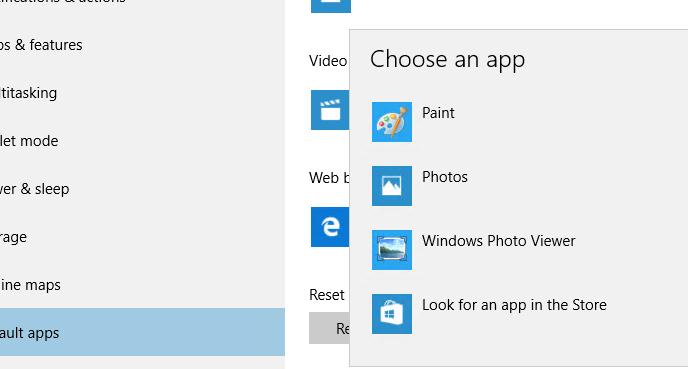Image resolution: width=688 pixels, height=369 pixels.
Task: Click the Video player section label
Action: pyautogui.click(x=328, y=61)
